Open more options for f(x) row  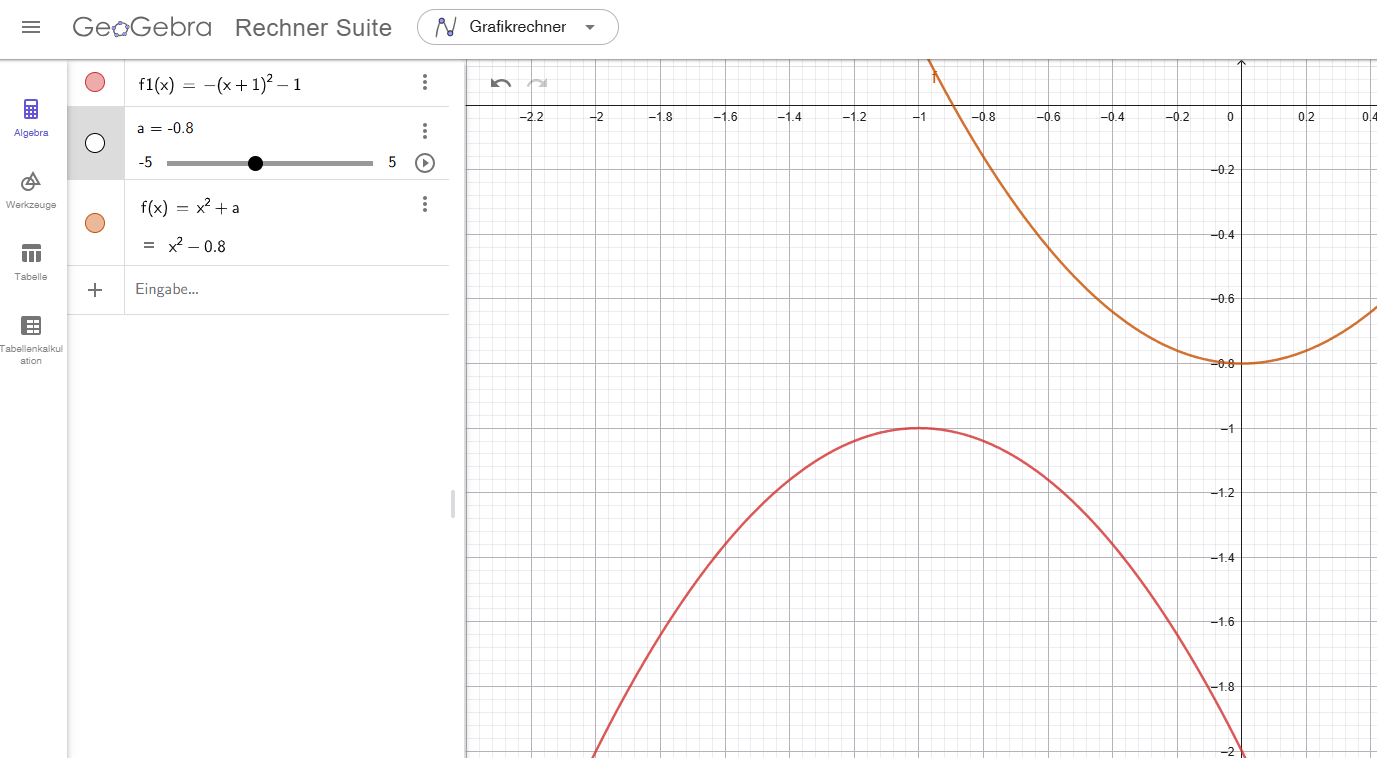pos(425,204)
